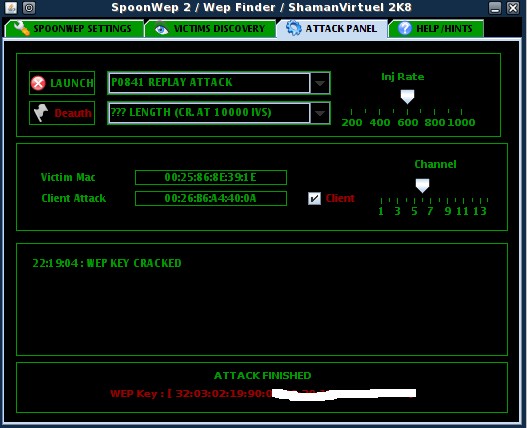Click the Inj Rate slider handle
527x428 pixels.
point(407,97)
